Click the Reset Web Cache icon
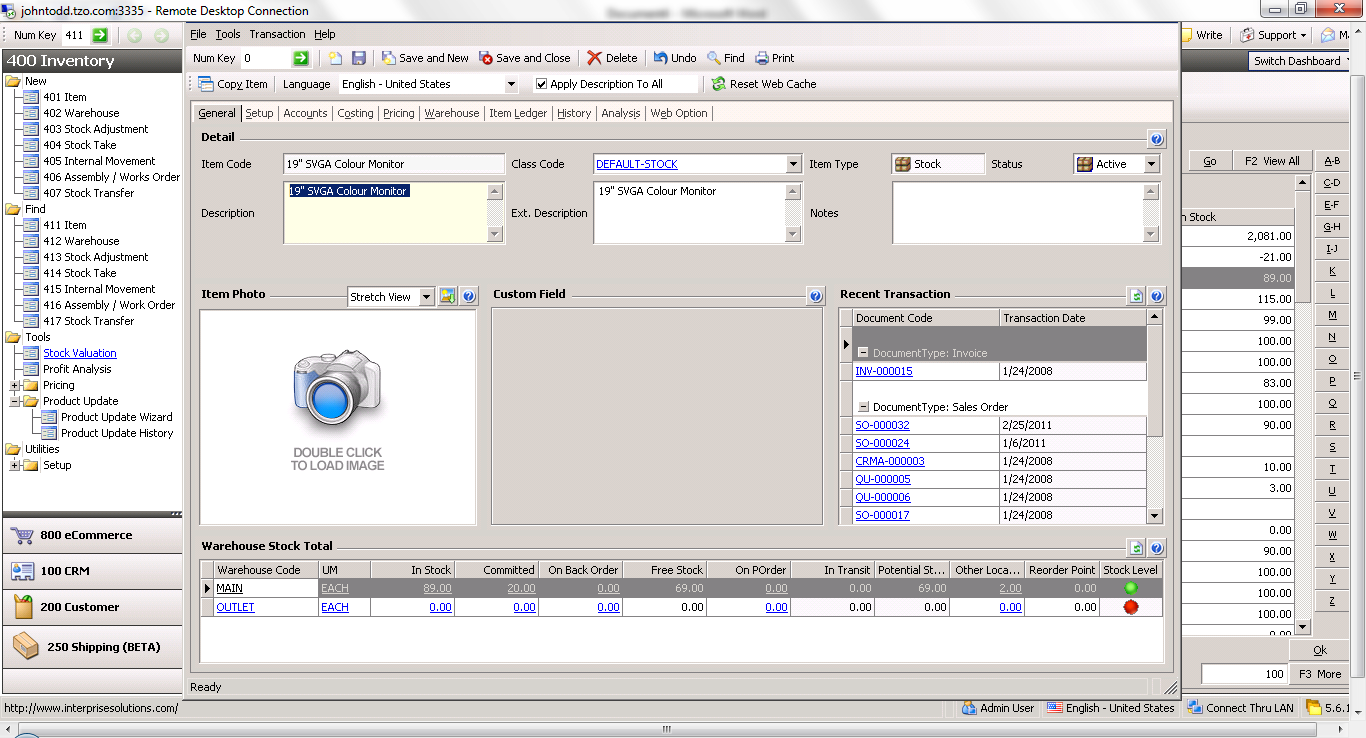 pyautogui.click(x=718, y=85)
